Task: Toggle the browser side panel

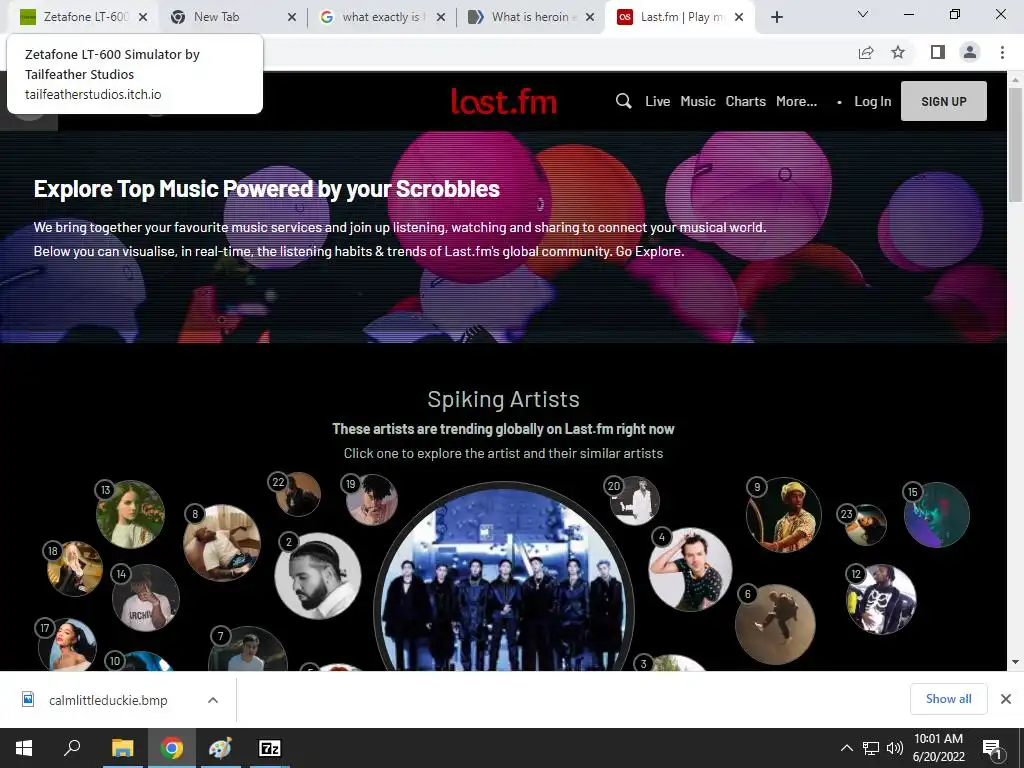Action: point(938,52)
